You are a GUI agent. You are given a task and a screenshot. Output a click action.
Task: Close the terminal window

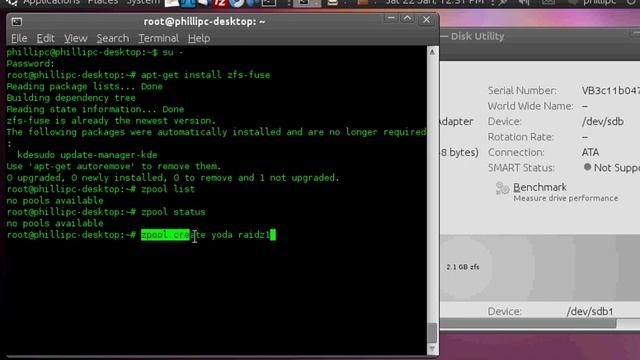coord(426,20)
